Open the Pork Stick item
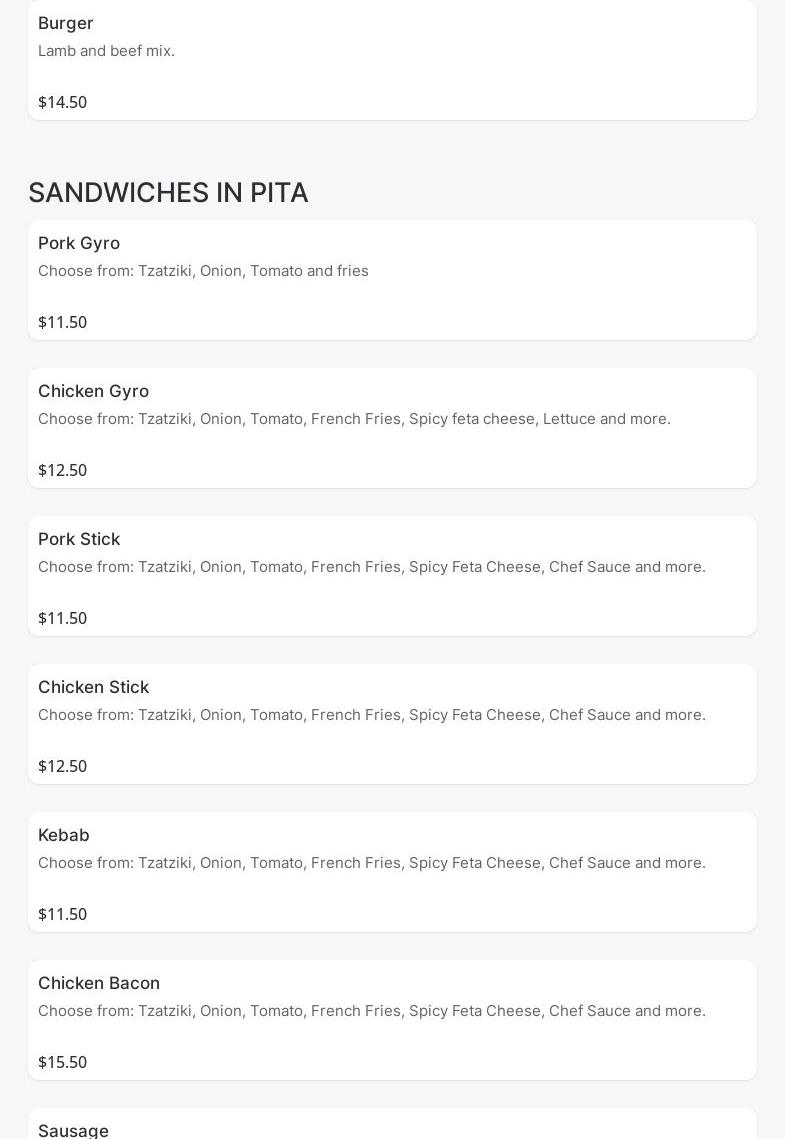785x1139 pixels. (79, 539)
